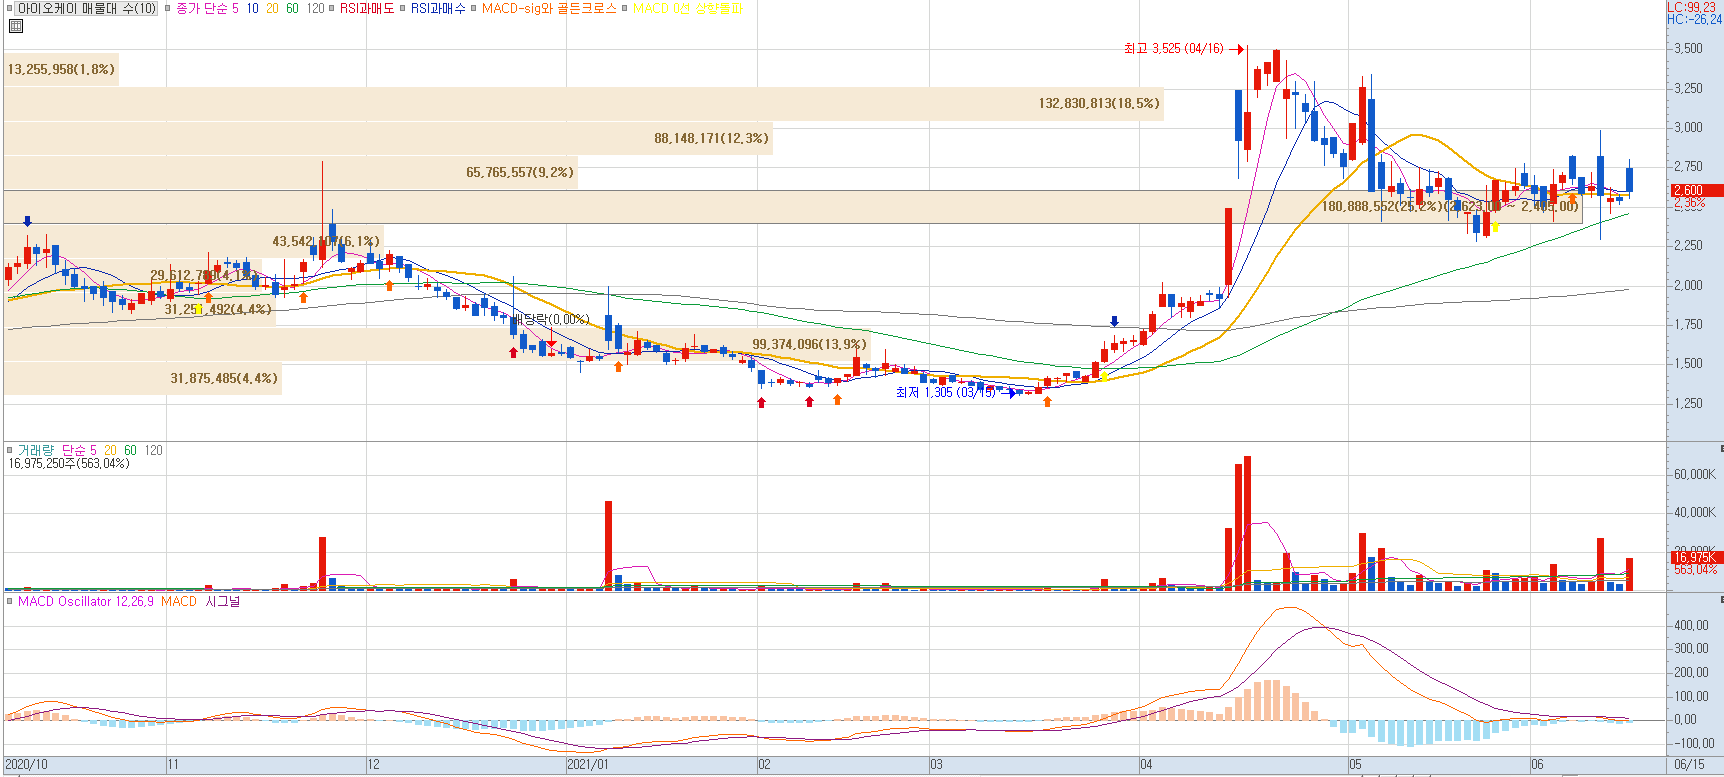The image size is (1724, 777).
Task: Click the 배당락(0.00%) ex-dividend label
Action: [551, 319]
